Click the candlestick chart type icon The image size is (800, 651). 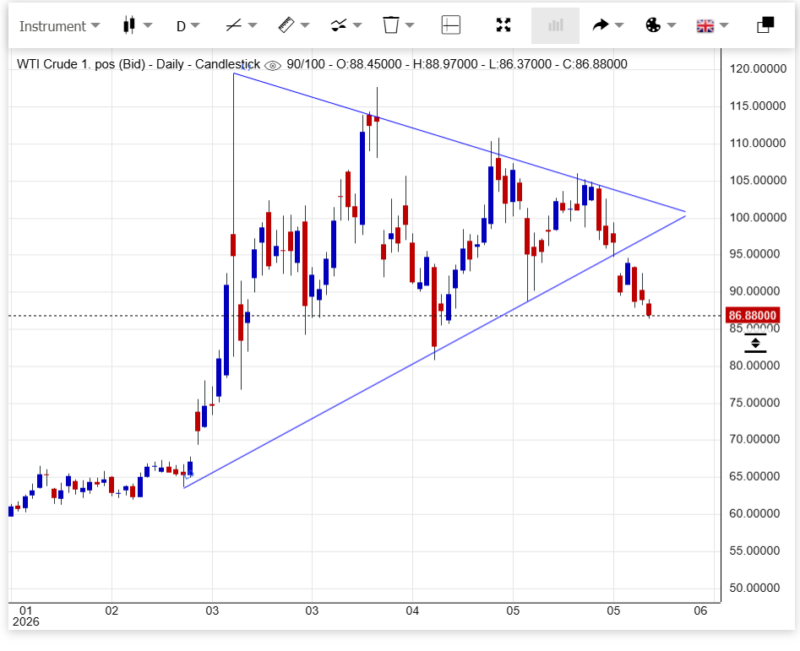[x=129, y=25]
